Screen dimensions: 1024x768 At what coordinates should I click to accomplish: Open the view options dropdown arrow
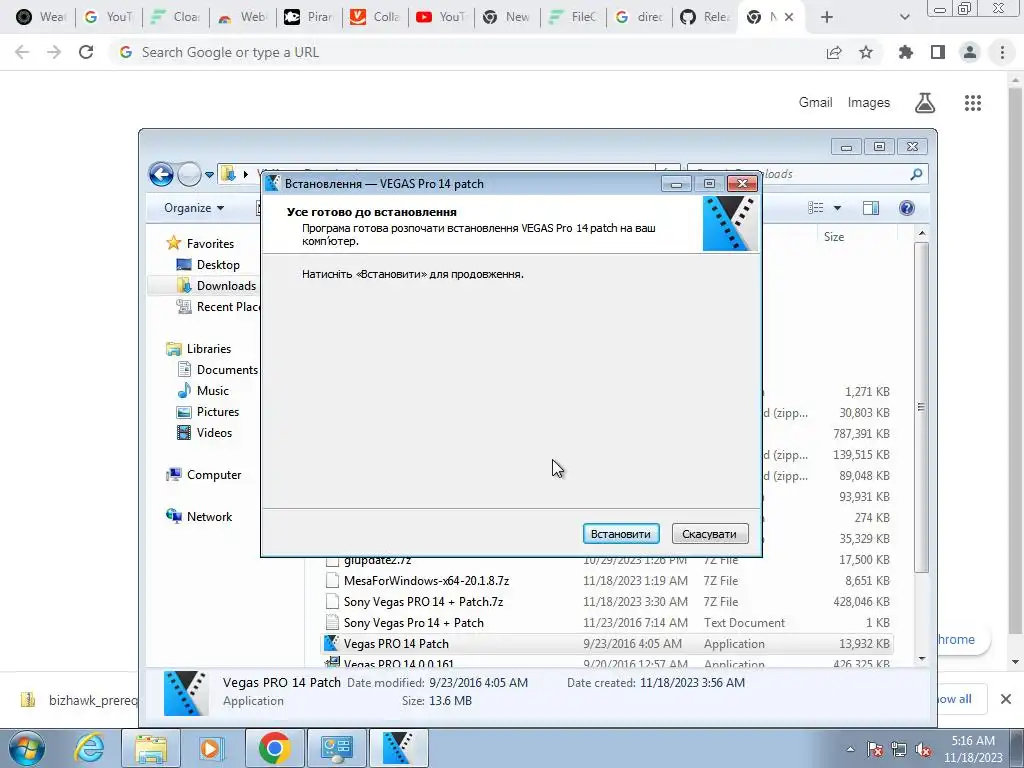tap(837, 208)
